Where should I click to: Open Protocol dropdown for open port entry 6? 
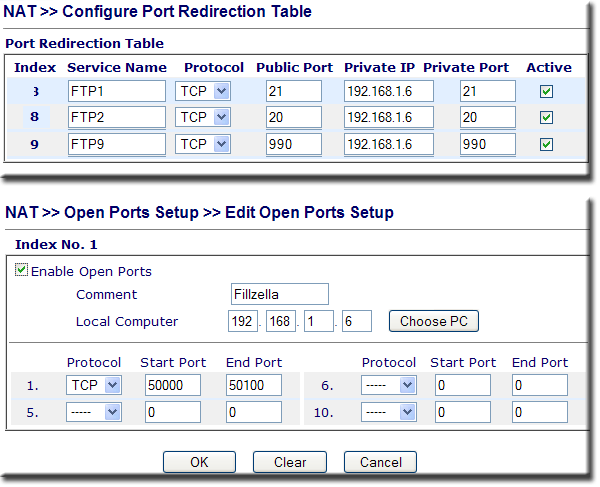389,385
